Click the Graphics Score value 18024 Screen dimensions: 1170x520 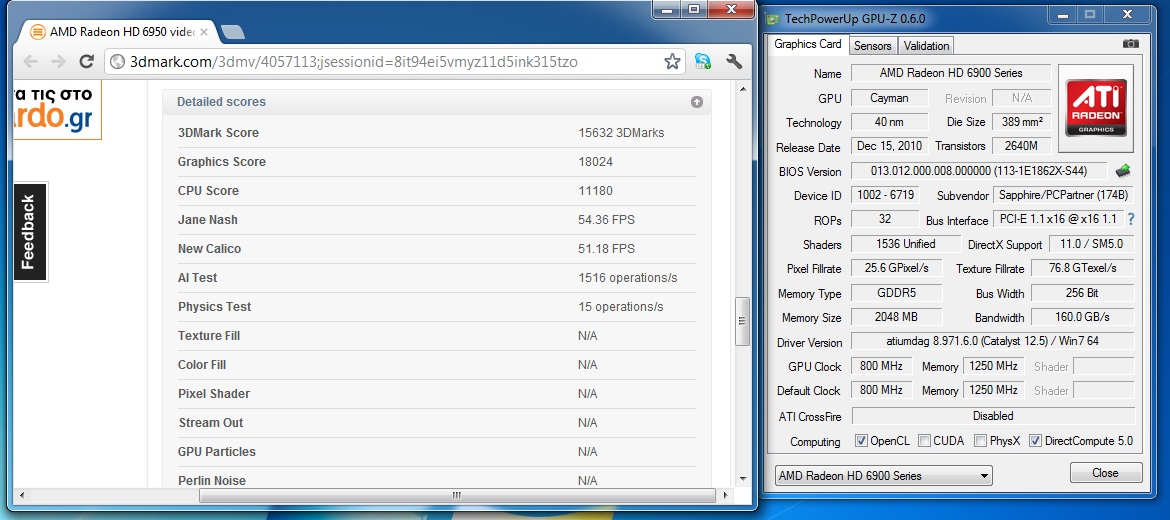(x=595, y=162)
